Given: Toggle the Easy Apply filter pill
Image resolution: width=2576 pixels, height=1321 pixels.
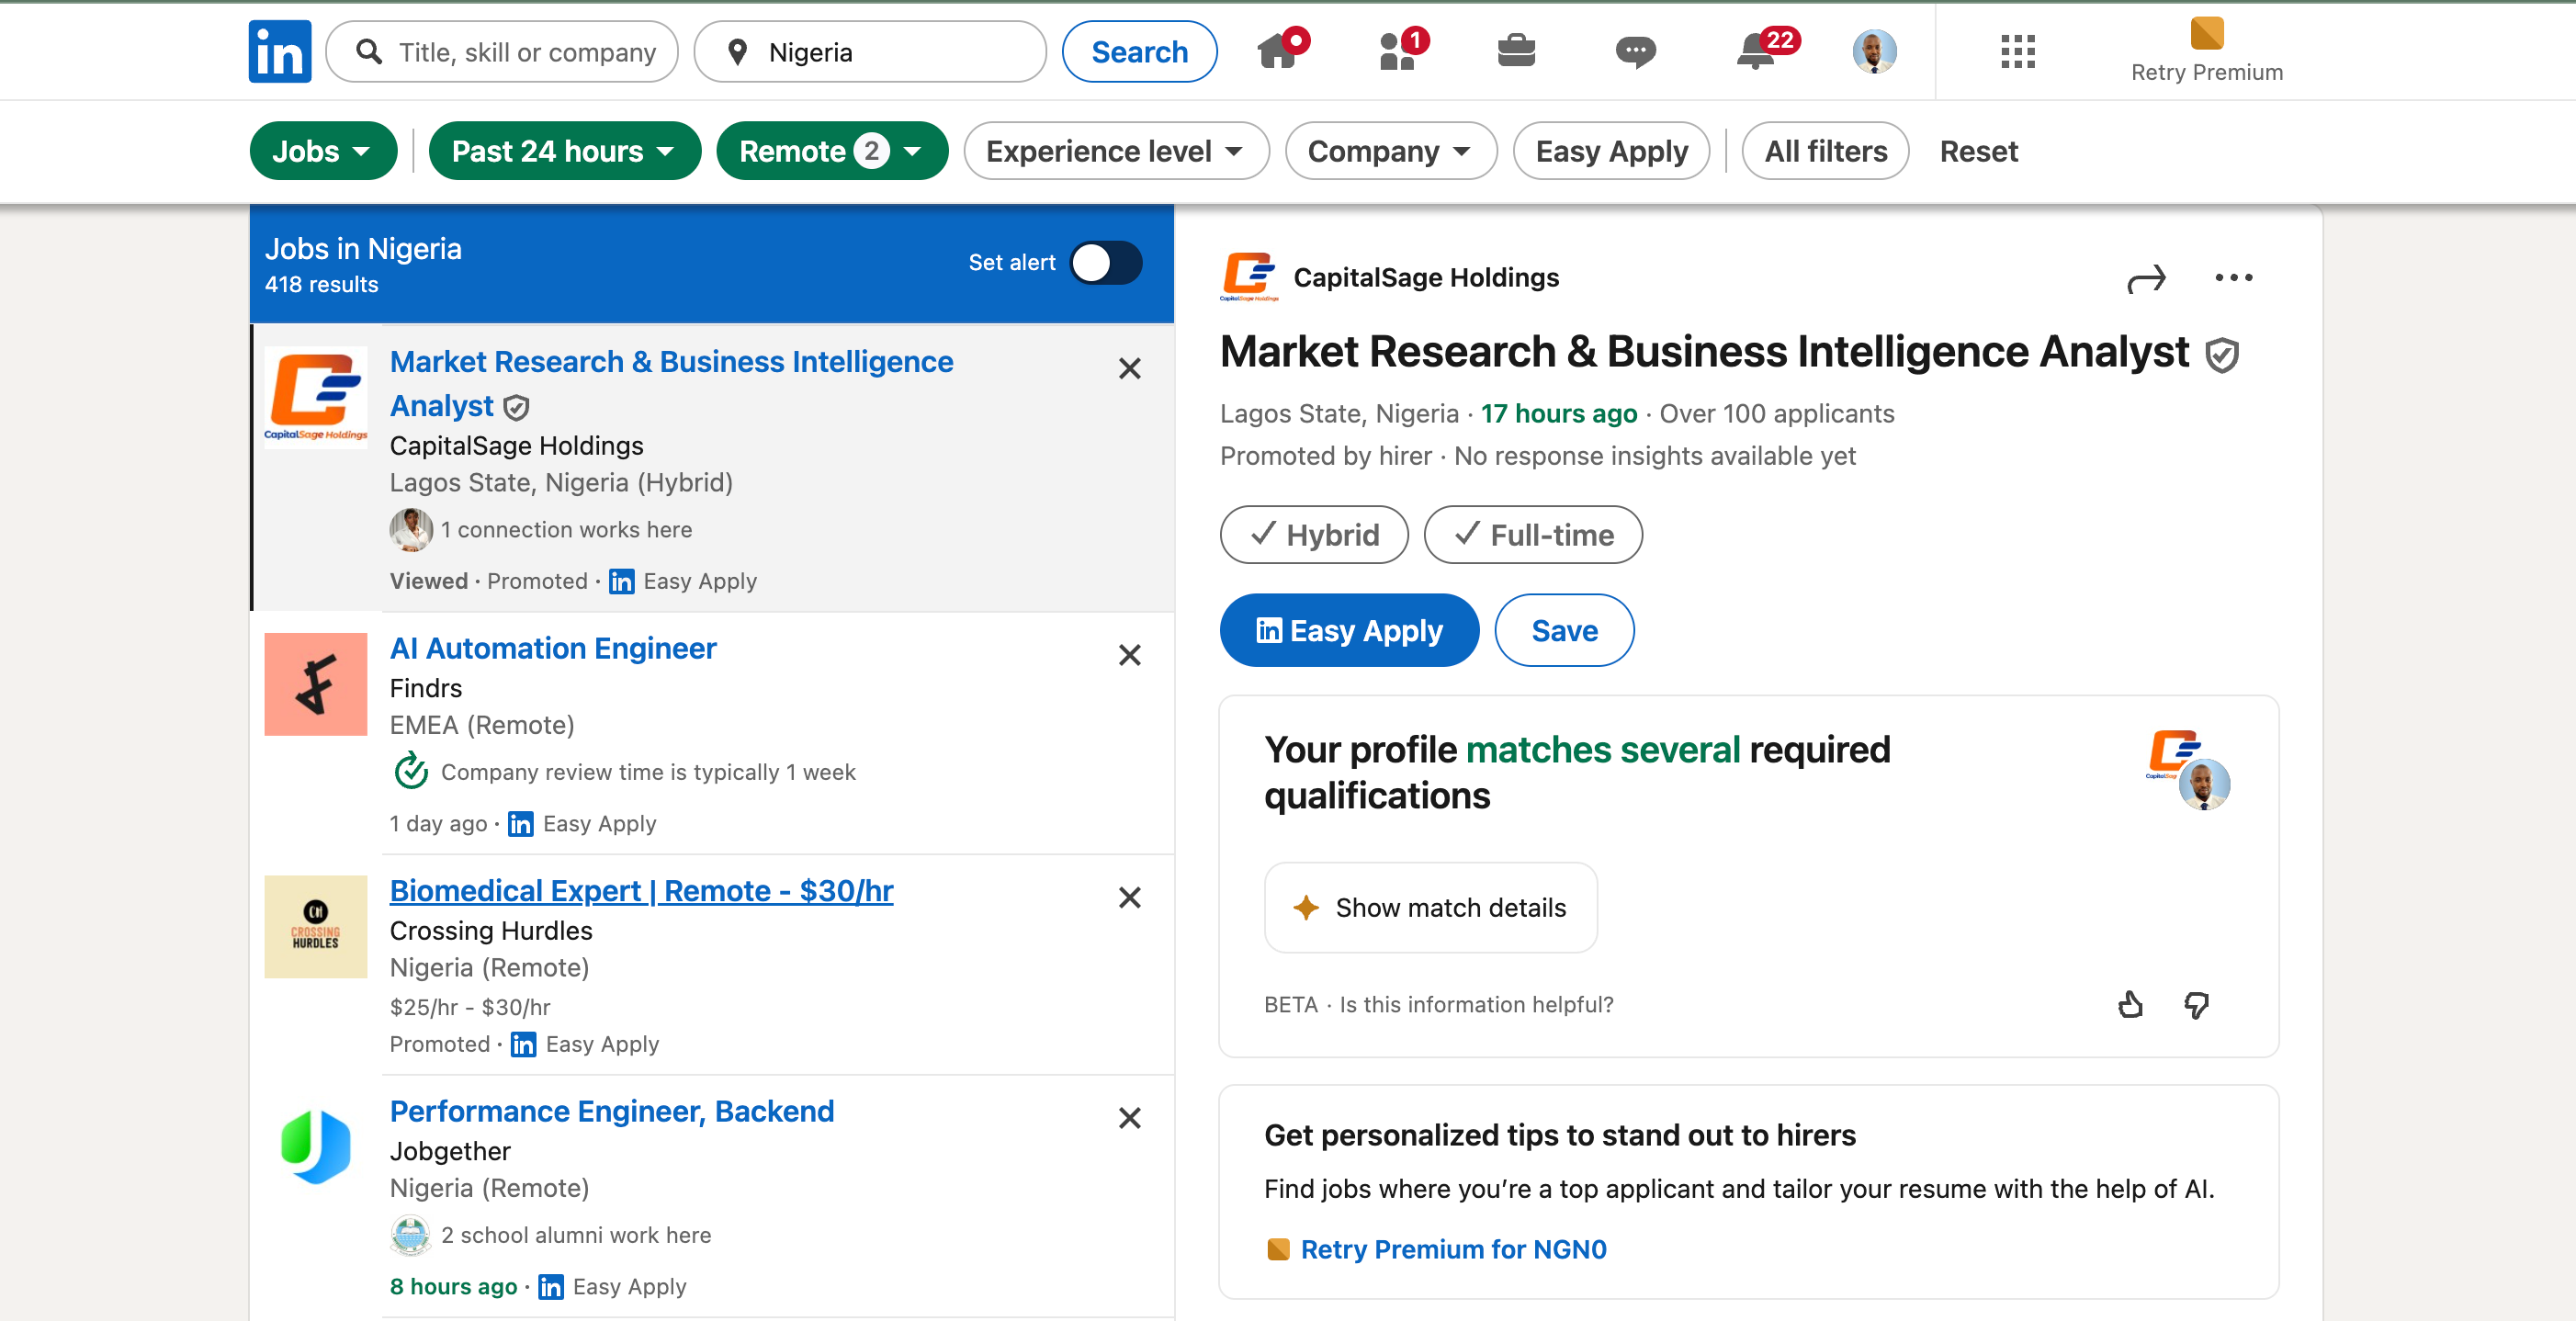Looking at the screenshot, I should point(1610,151).
